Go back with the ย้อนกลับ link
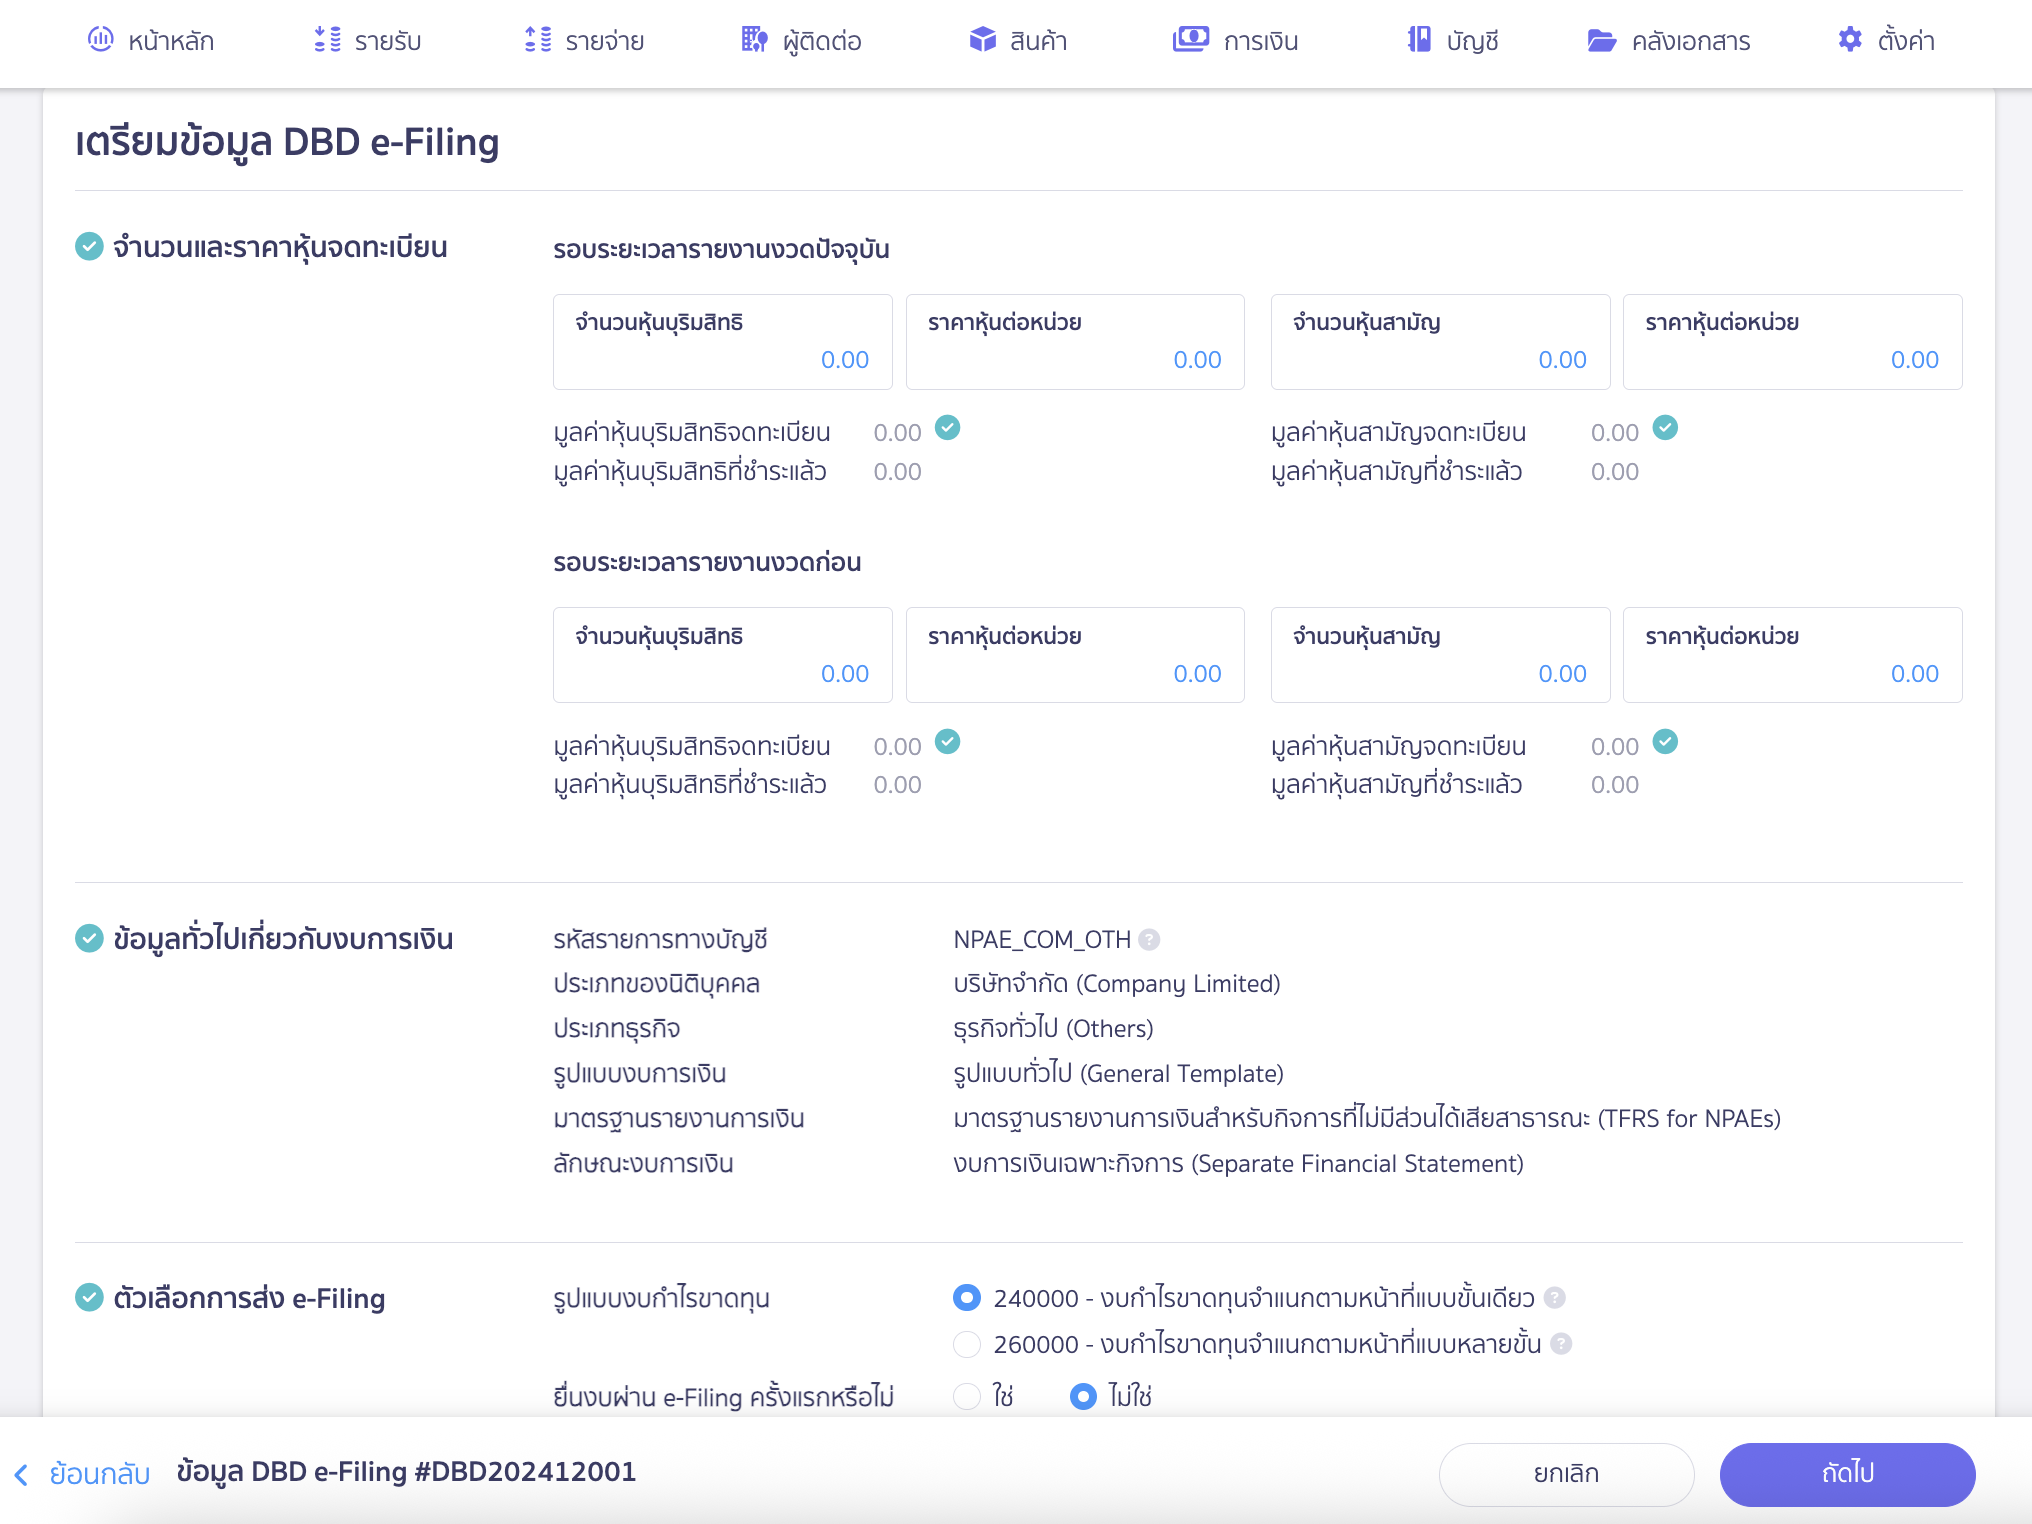Screen dimensions: 2032x1524 coord(83,1474)
